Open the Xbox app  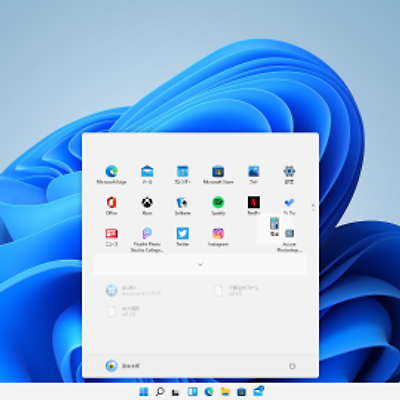(x=147, y=205)
